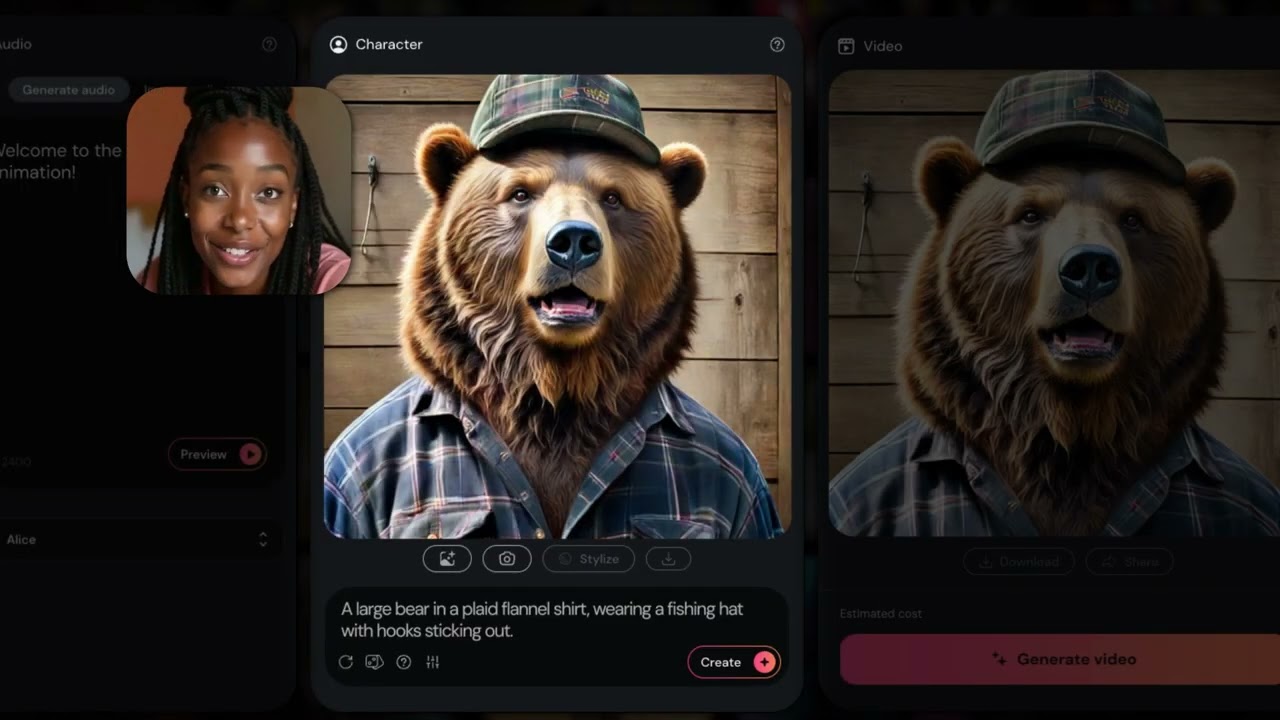This screenshot has height=720, width=1280.
Task: Click the Character panel help icon
Action: tap(777, 45)
